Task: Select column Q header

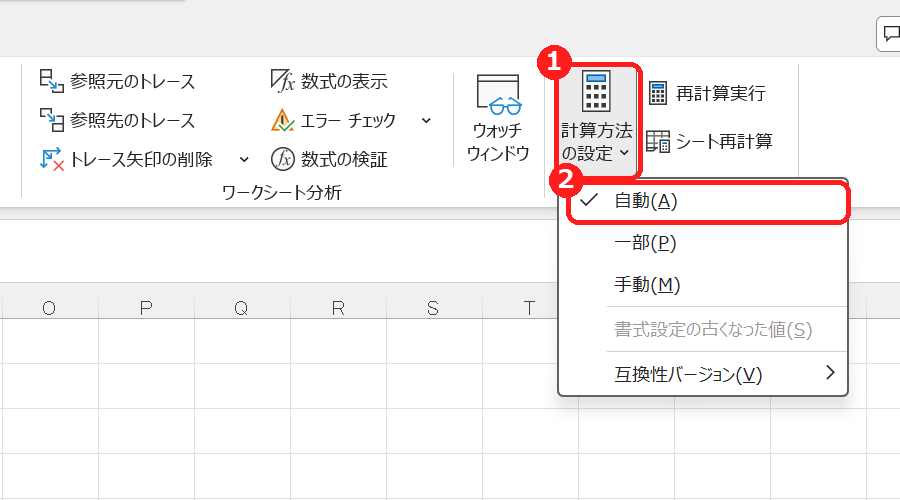Action: (242, 308)
